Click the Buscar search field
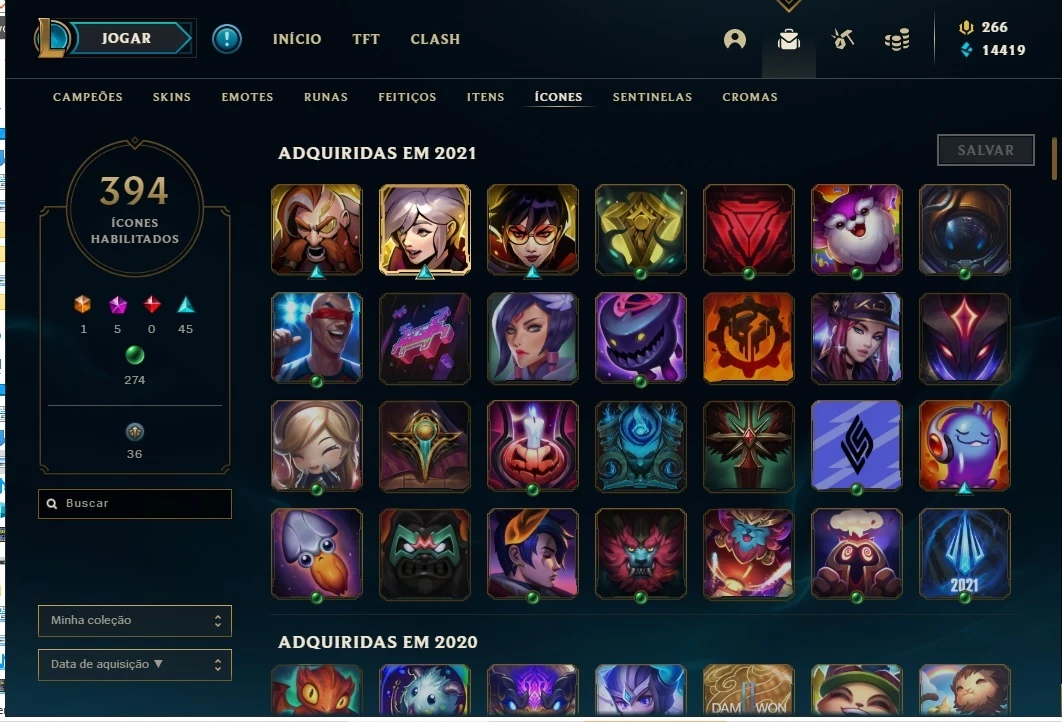1062x722 pixels. tap(135, 503)
